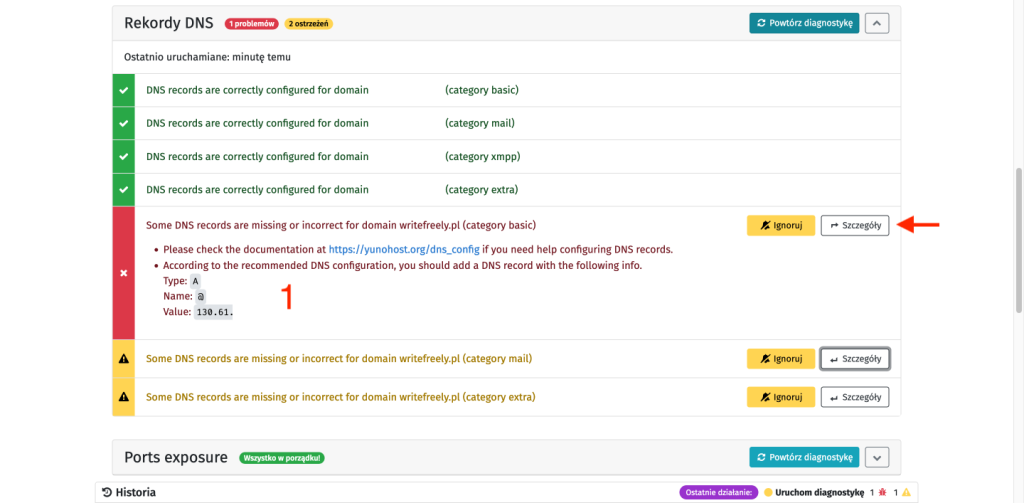This screenshot has width=1024, height=503.
Task: Click the red error X icon for writefreely.pl
Action: [123, 273]
